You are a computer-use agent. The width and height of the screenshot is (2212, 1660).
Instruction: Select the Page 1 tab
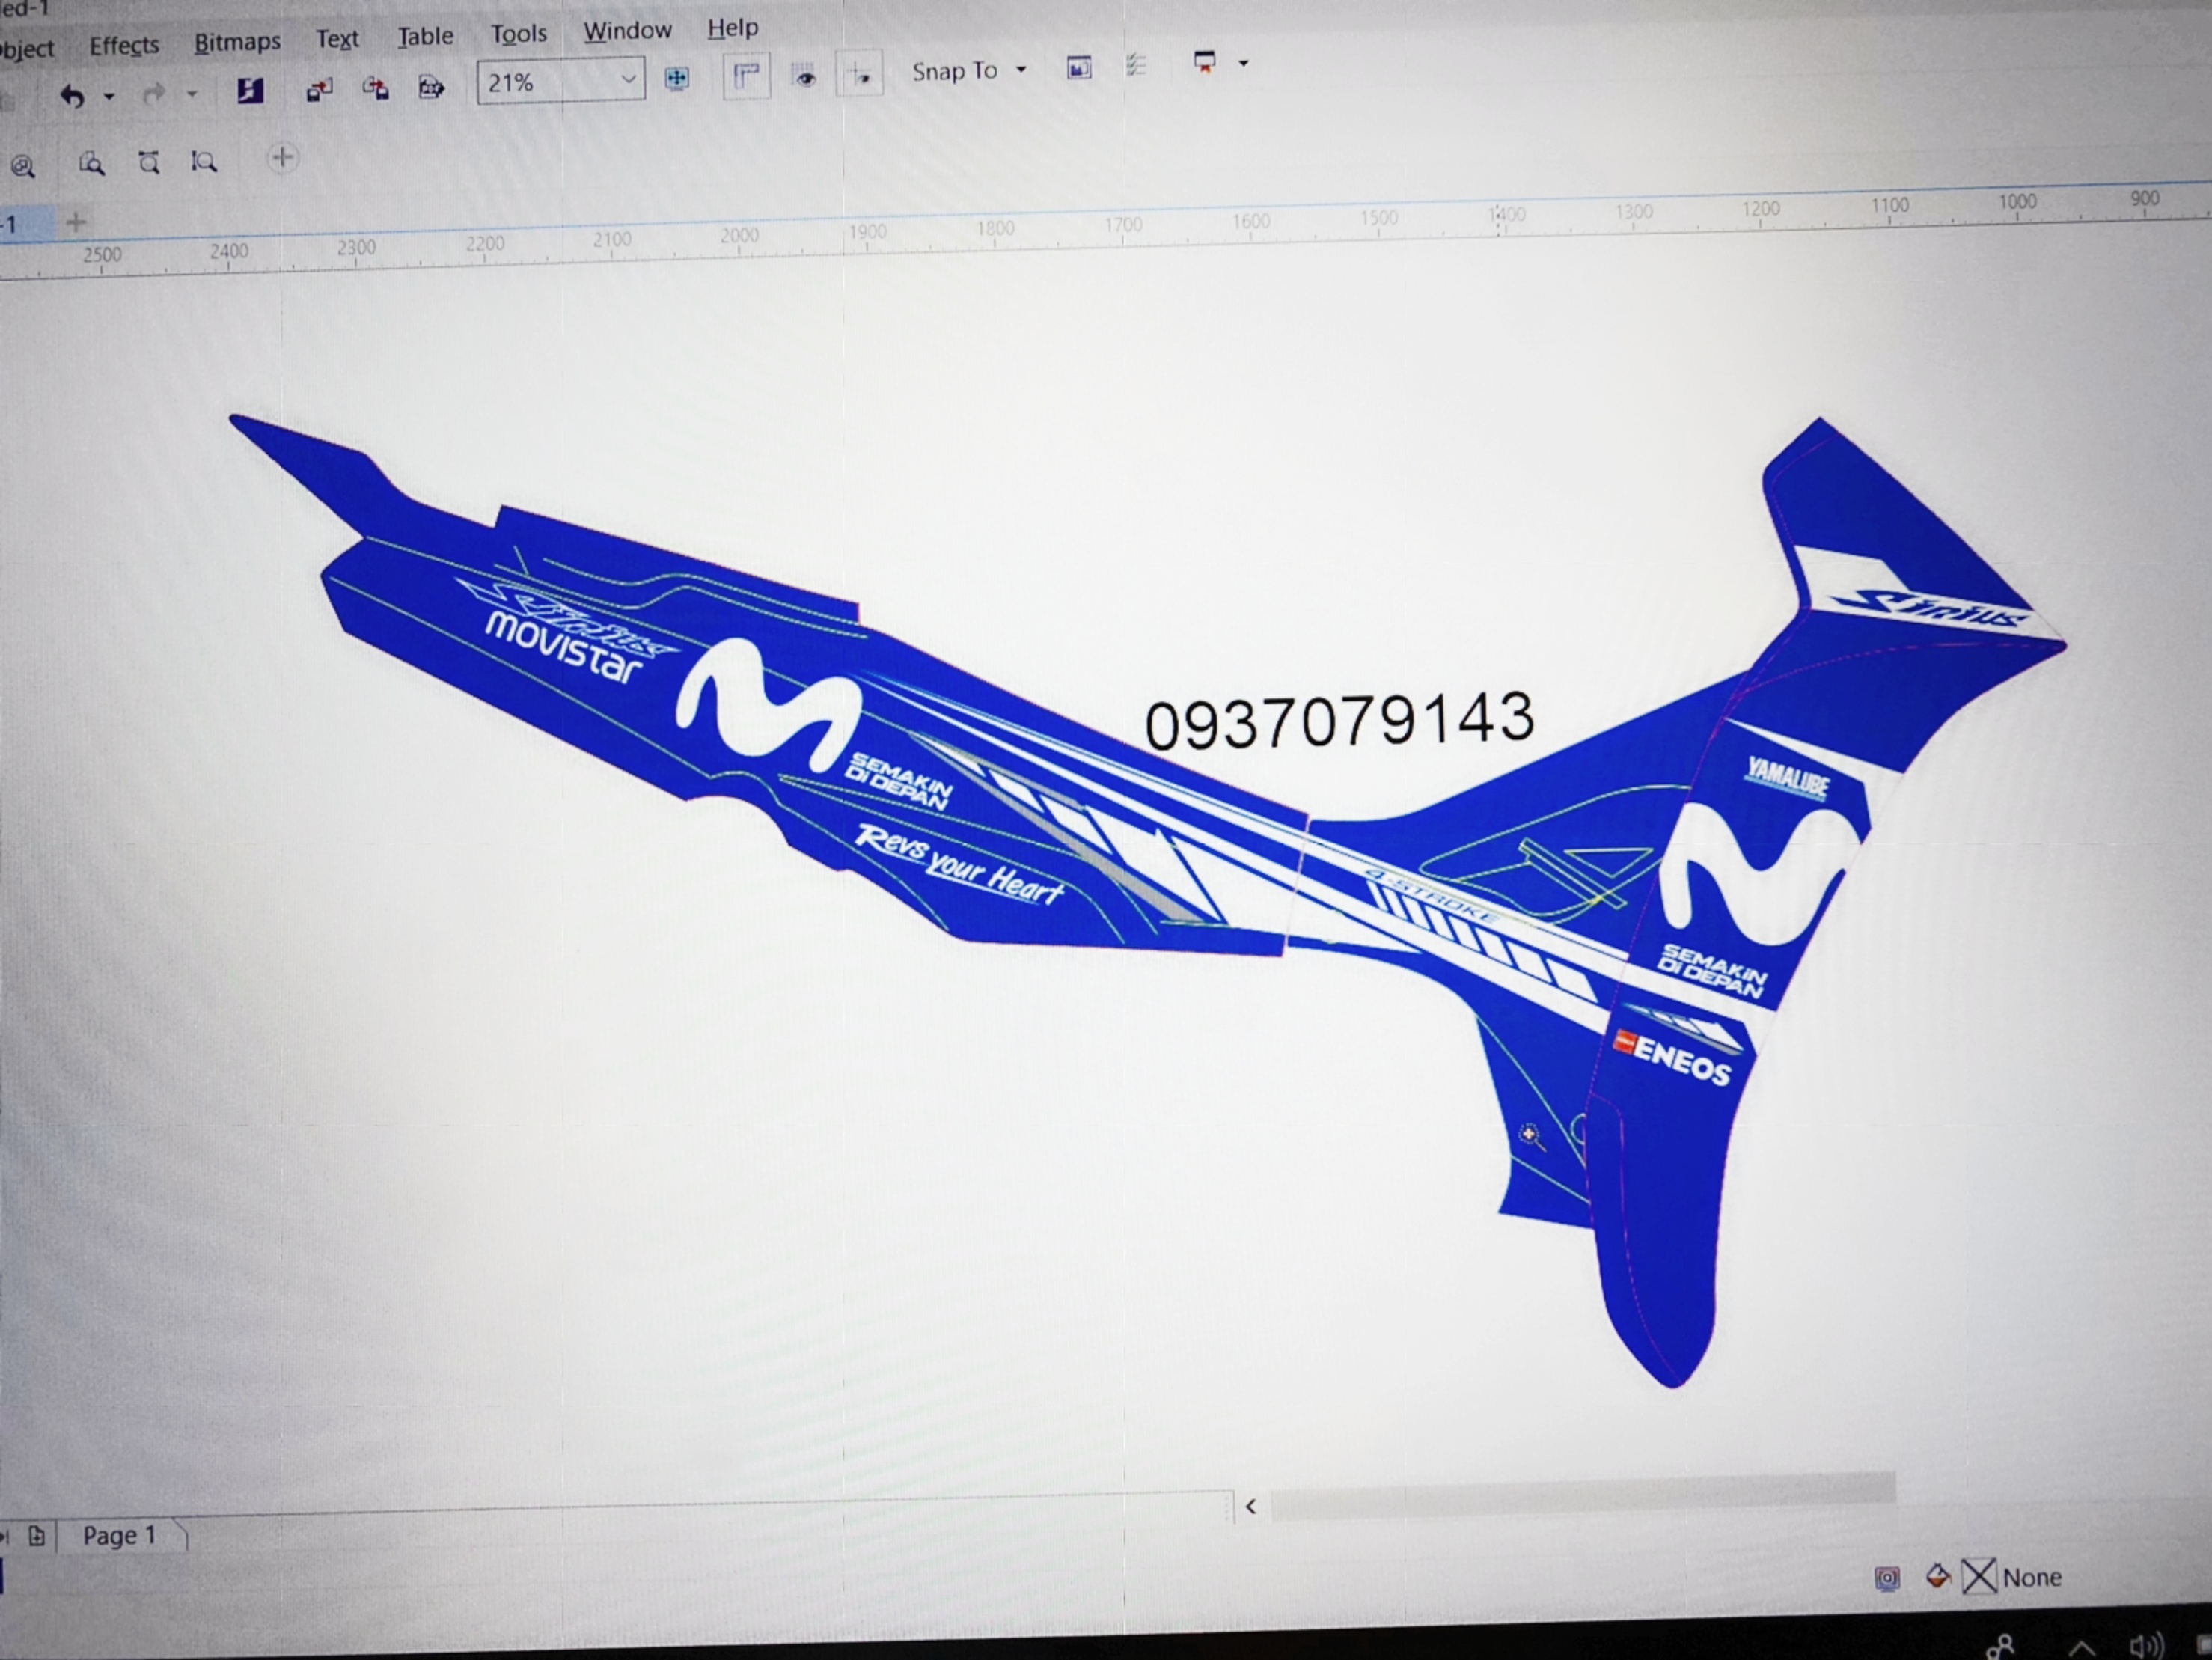(x=119, y=1535)
